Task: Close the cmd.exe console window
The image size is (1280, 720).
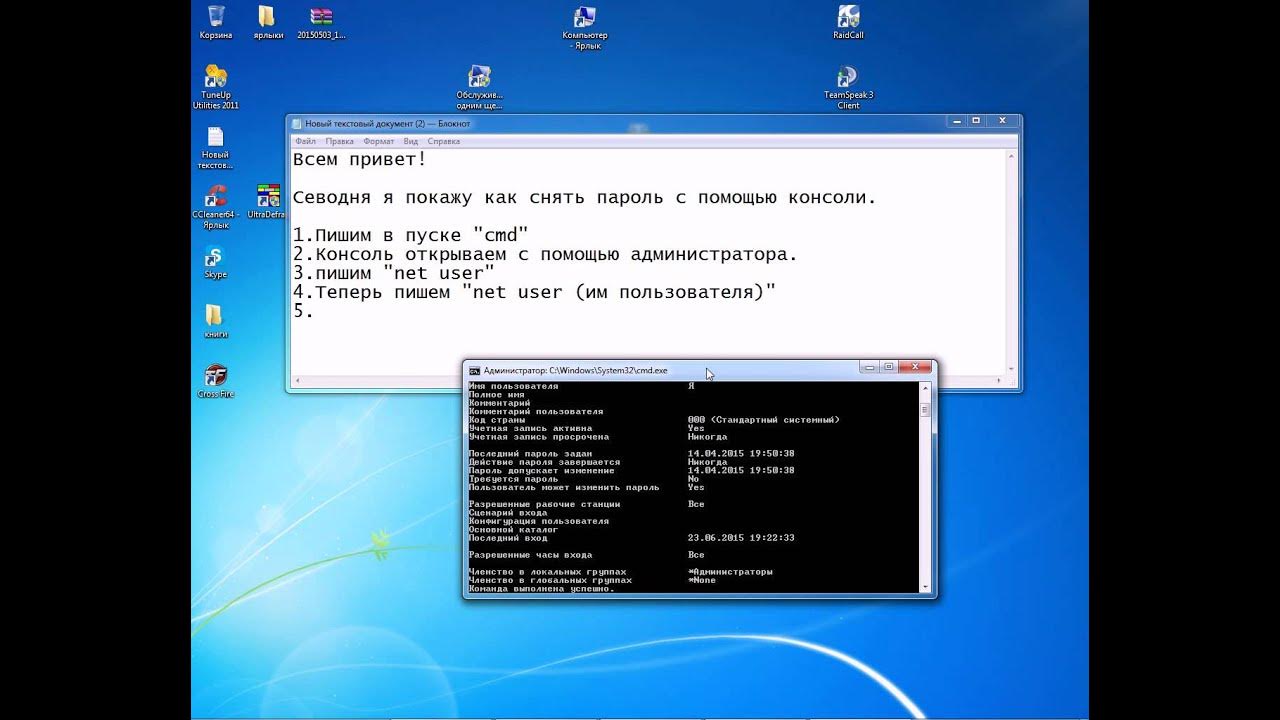Action: (x=915, y=367)
